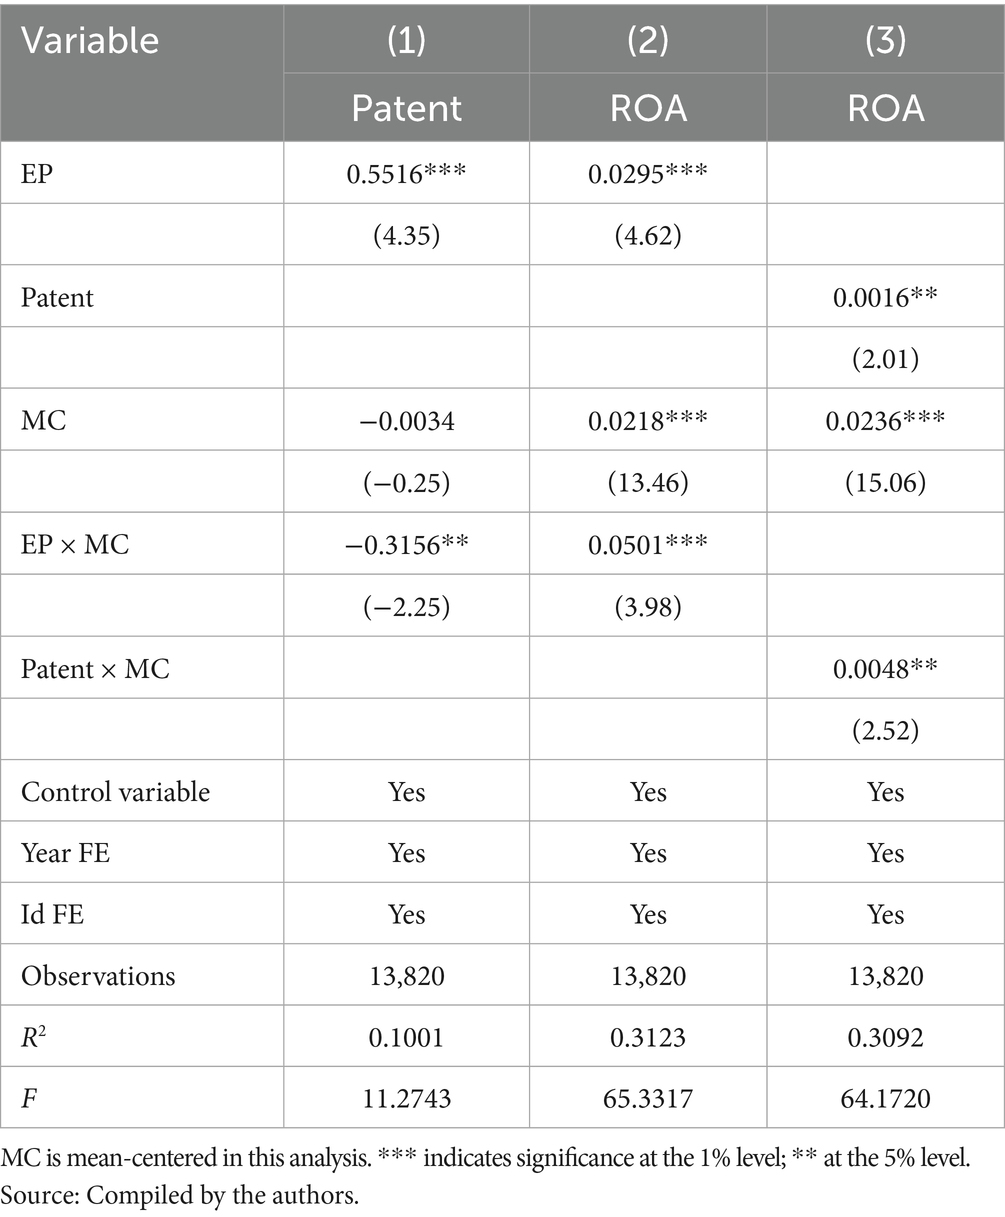Click the R² value 0.3123
1005x1217 pixels.
tap(648, 1038)
